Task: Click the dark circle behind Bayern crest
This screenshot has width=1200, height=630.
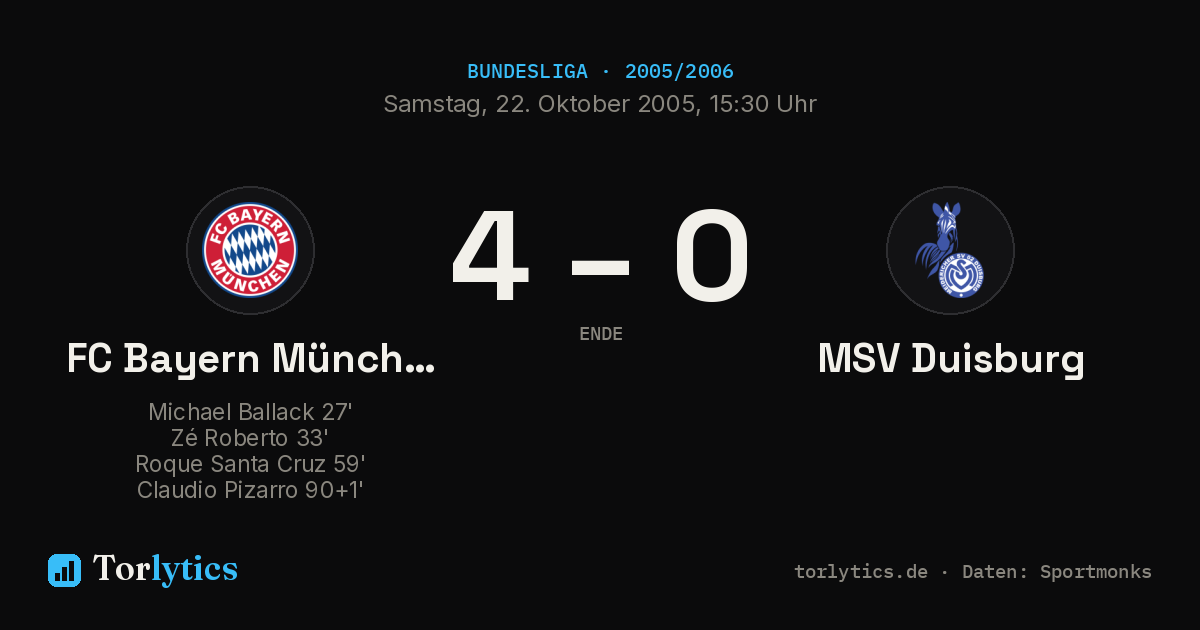Action: (250, 250)
